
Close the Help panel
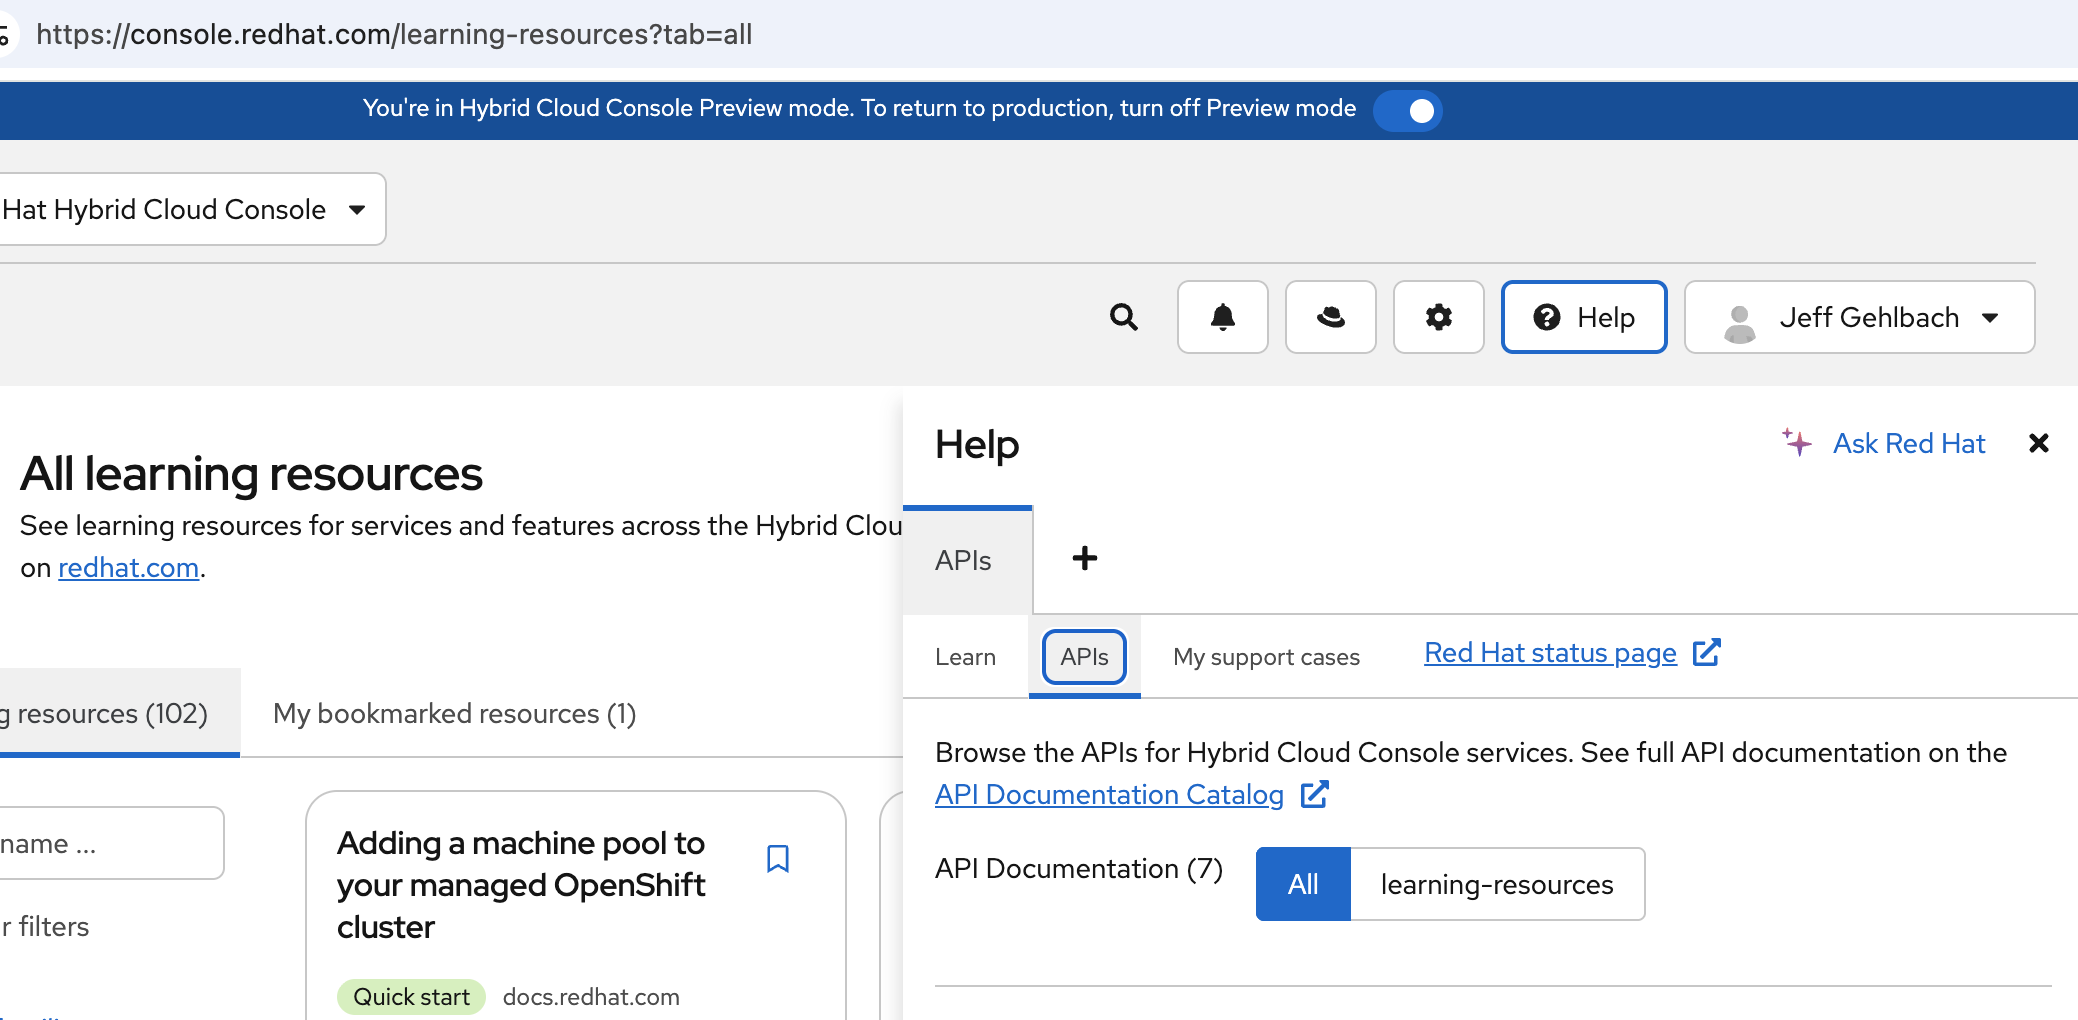2039,443
